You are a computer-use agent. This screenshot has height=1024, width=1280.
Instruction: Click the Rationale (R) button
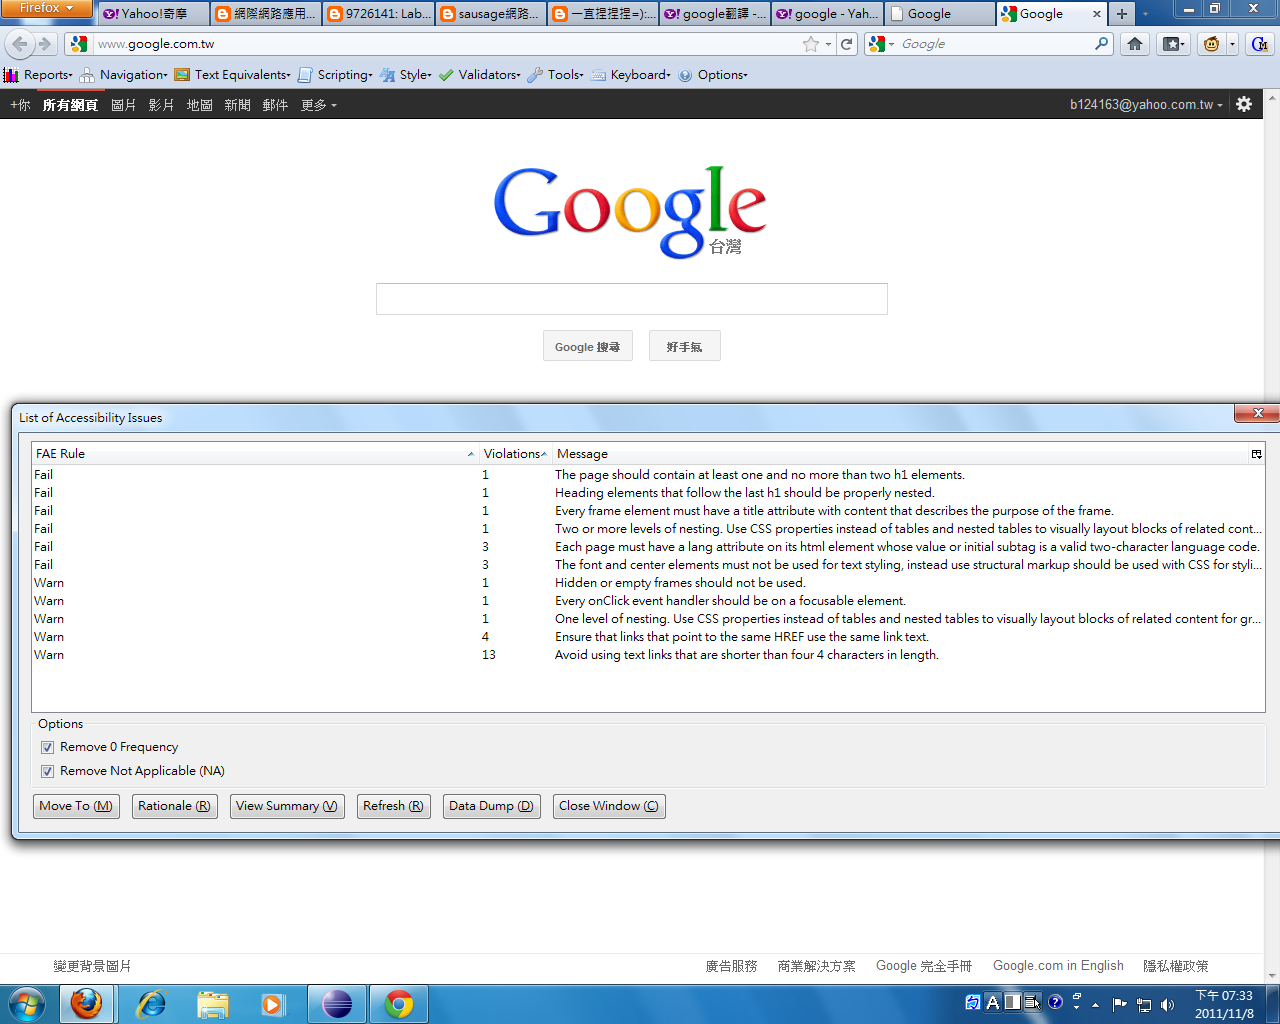click(x=175, y=806)
